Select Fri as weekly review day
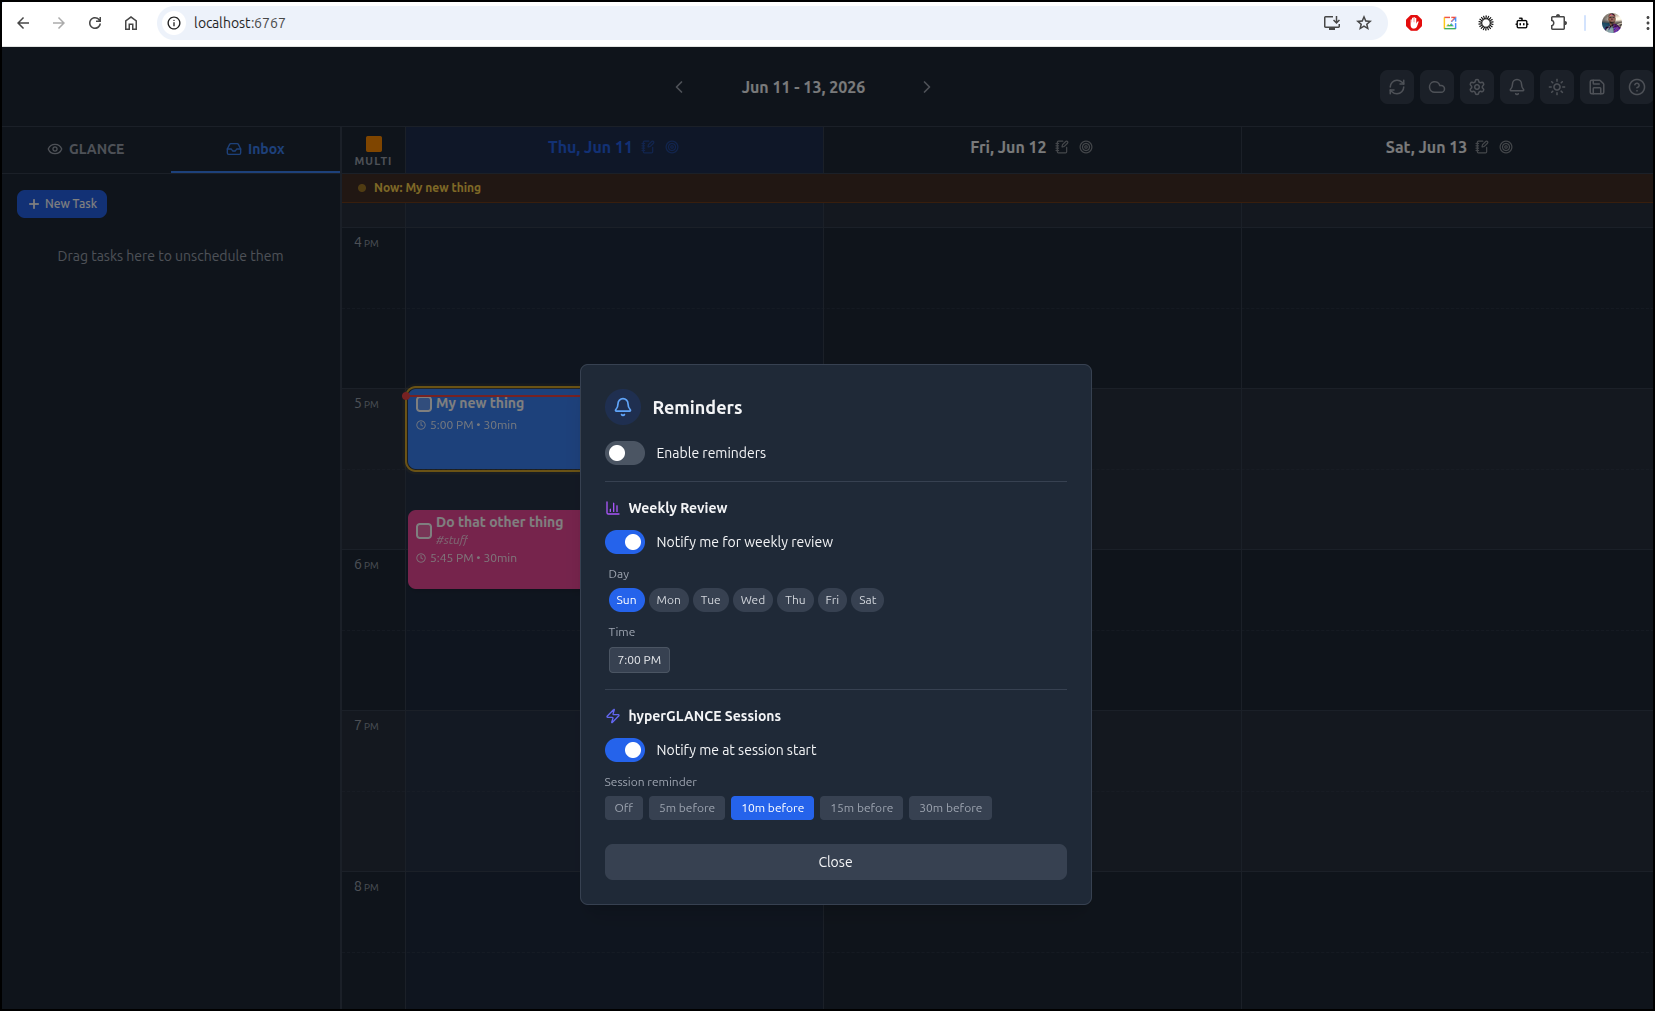1655x1011 pixels. pyautogui.click(x=832, y=600)
